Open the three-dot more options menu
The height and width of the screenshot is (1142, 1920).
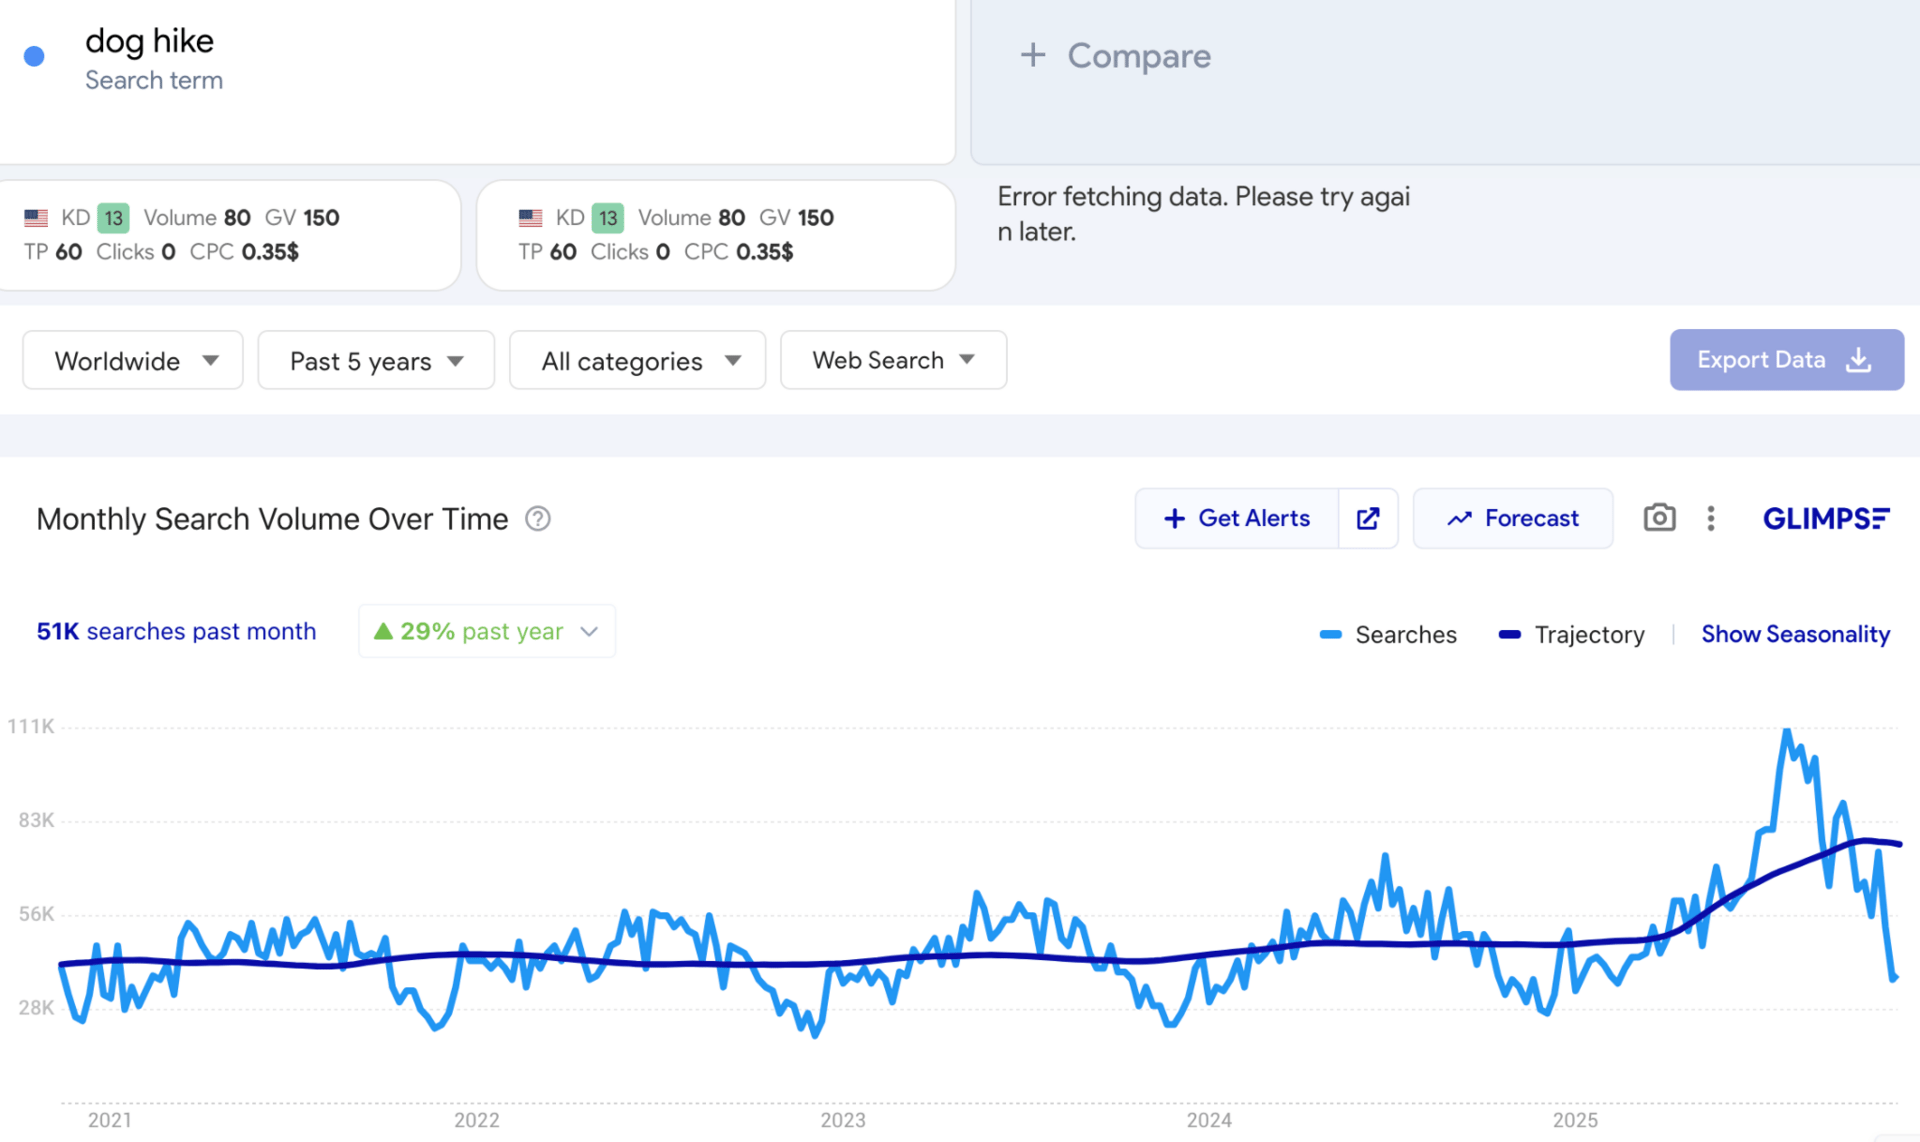click(x=1711, y=518)
